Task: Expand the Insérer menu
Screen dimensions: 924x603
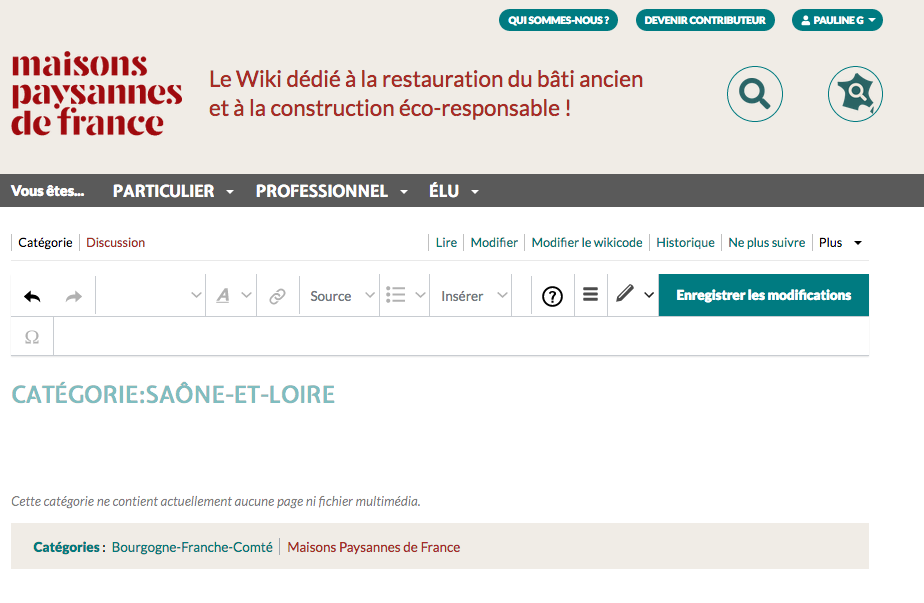Action: click(x=474, y=296)
